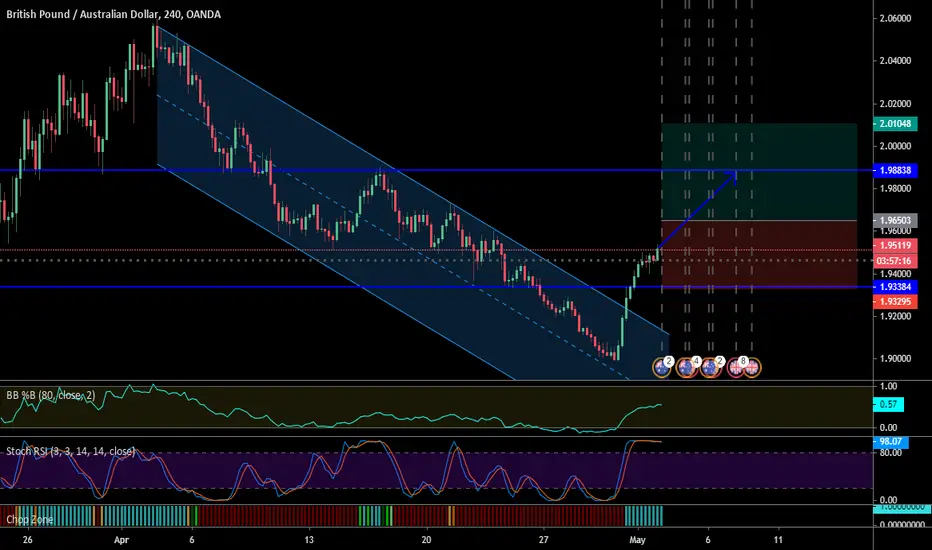Click the 2.06000 price axis tick
932x550 pixels.
[x=895, y=18]
